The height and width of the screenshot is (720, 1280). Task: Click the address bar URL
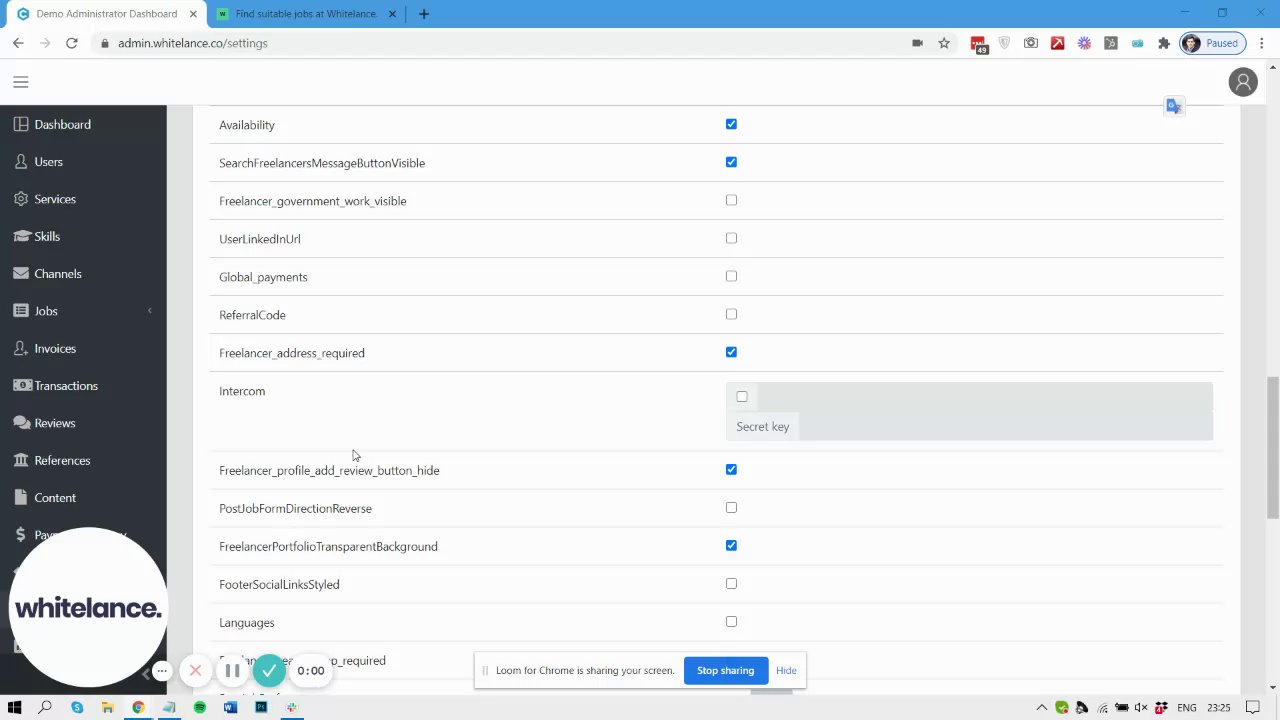(192, 43)
